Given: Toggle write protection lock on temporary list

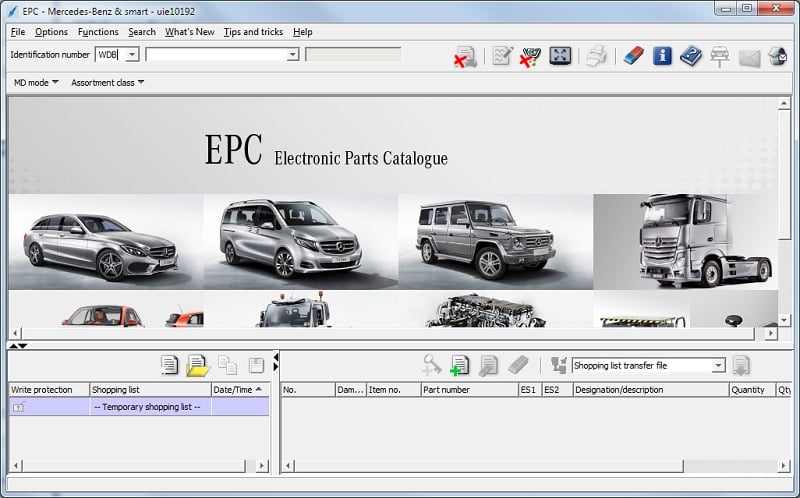Looking at the screenshot, I should (19, 407).
